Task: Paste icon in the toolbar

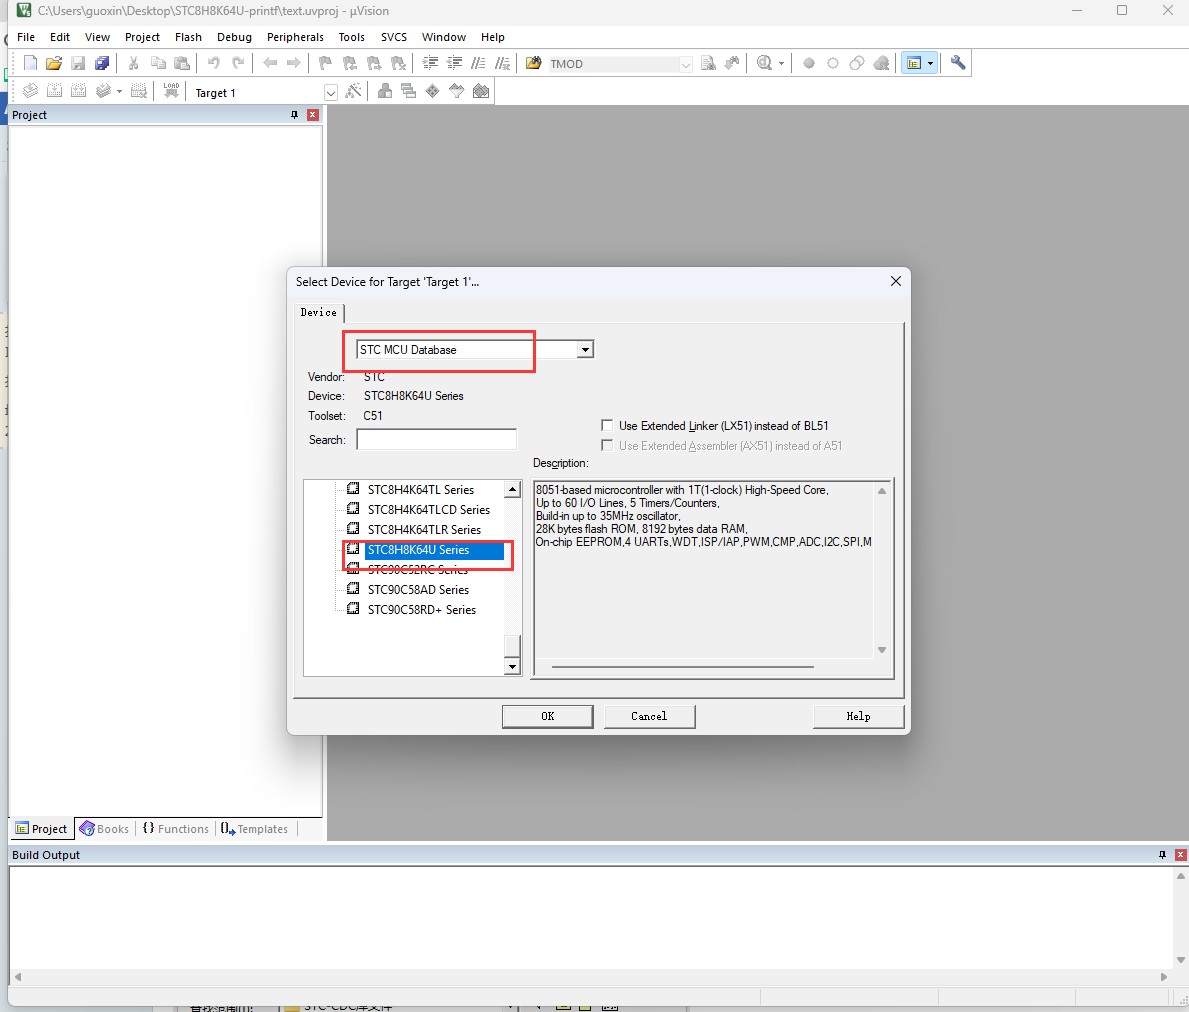Action: 182,63
